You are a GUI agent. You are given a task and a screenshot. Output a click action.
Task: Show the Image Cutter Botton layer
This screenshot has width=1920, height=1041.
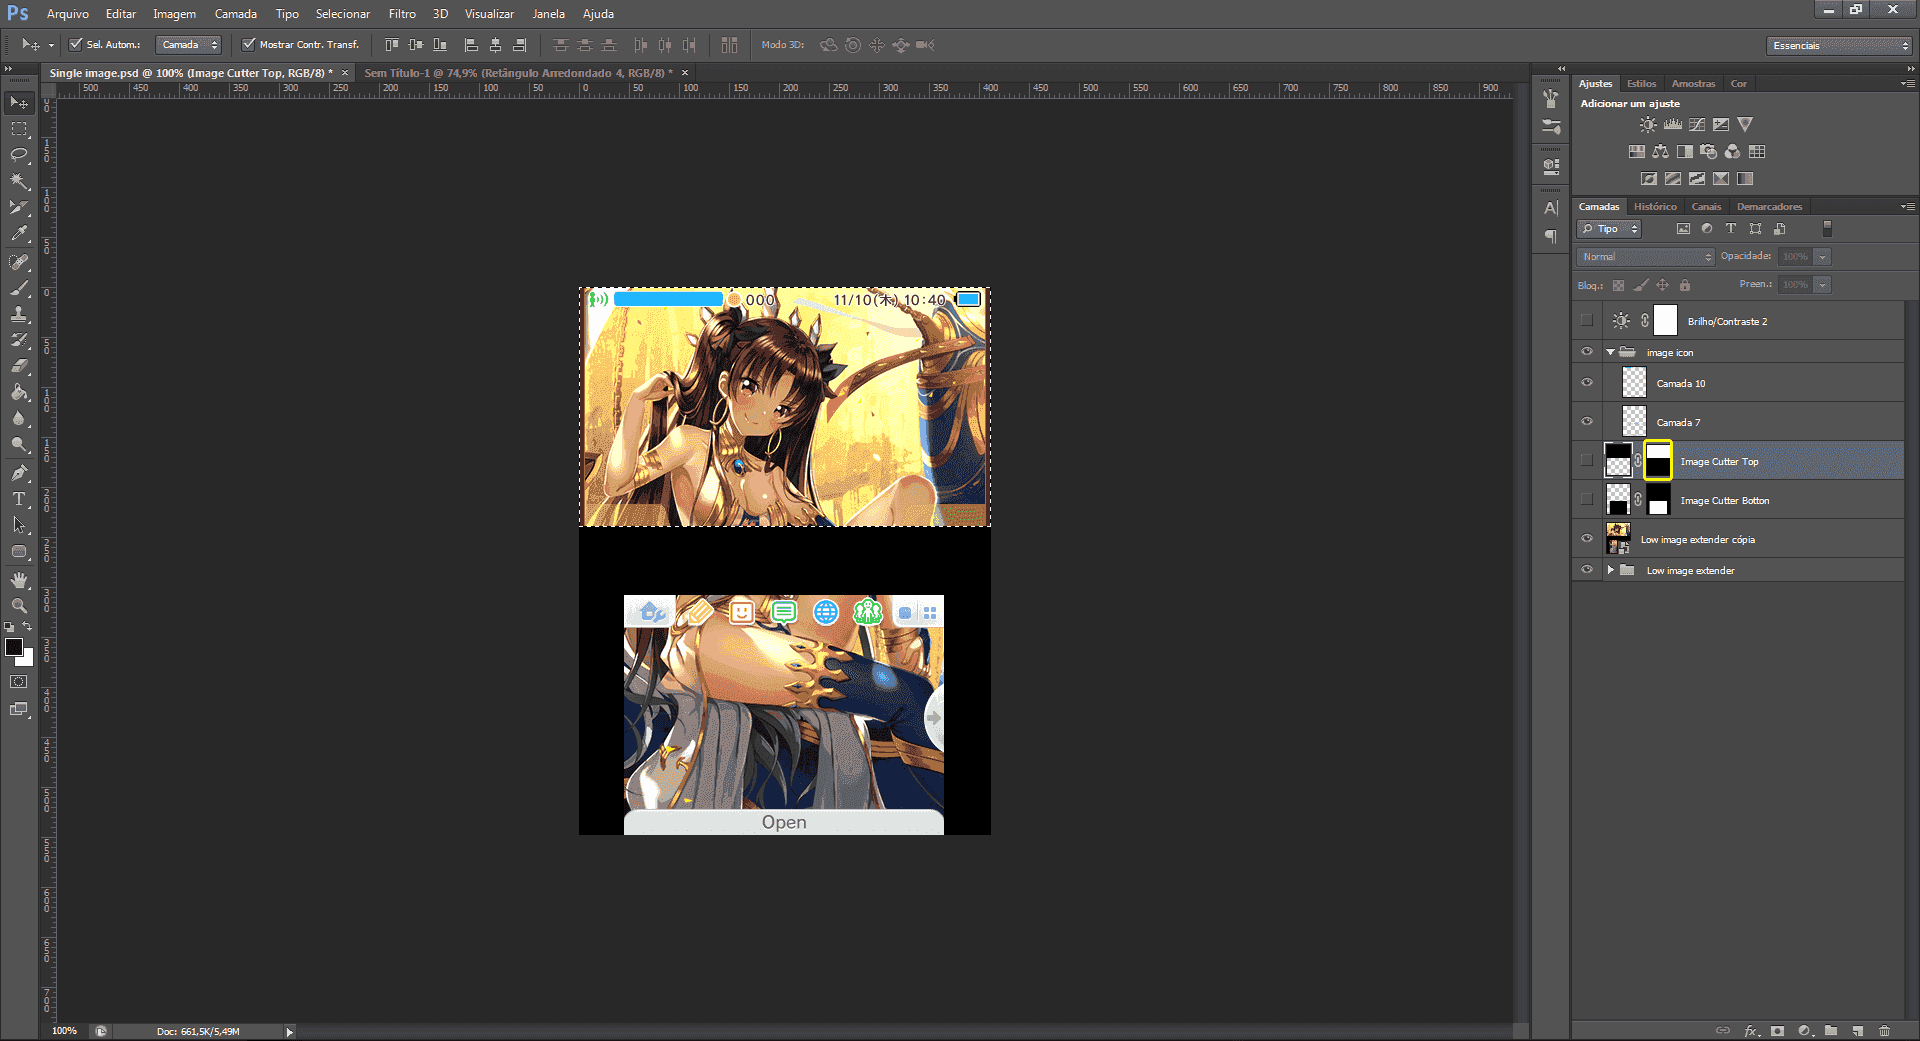click(x=1587, y=500)
